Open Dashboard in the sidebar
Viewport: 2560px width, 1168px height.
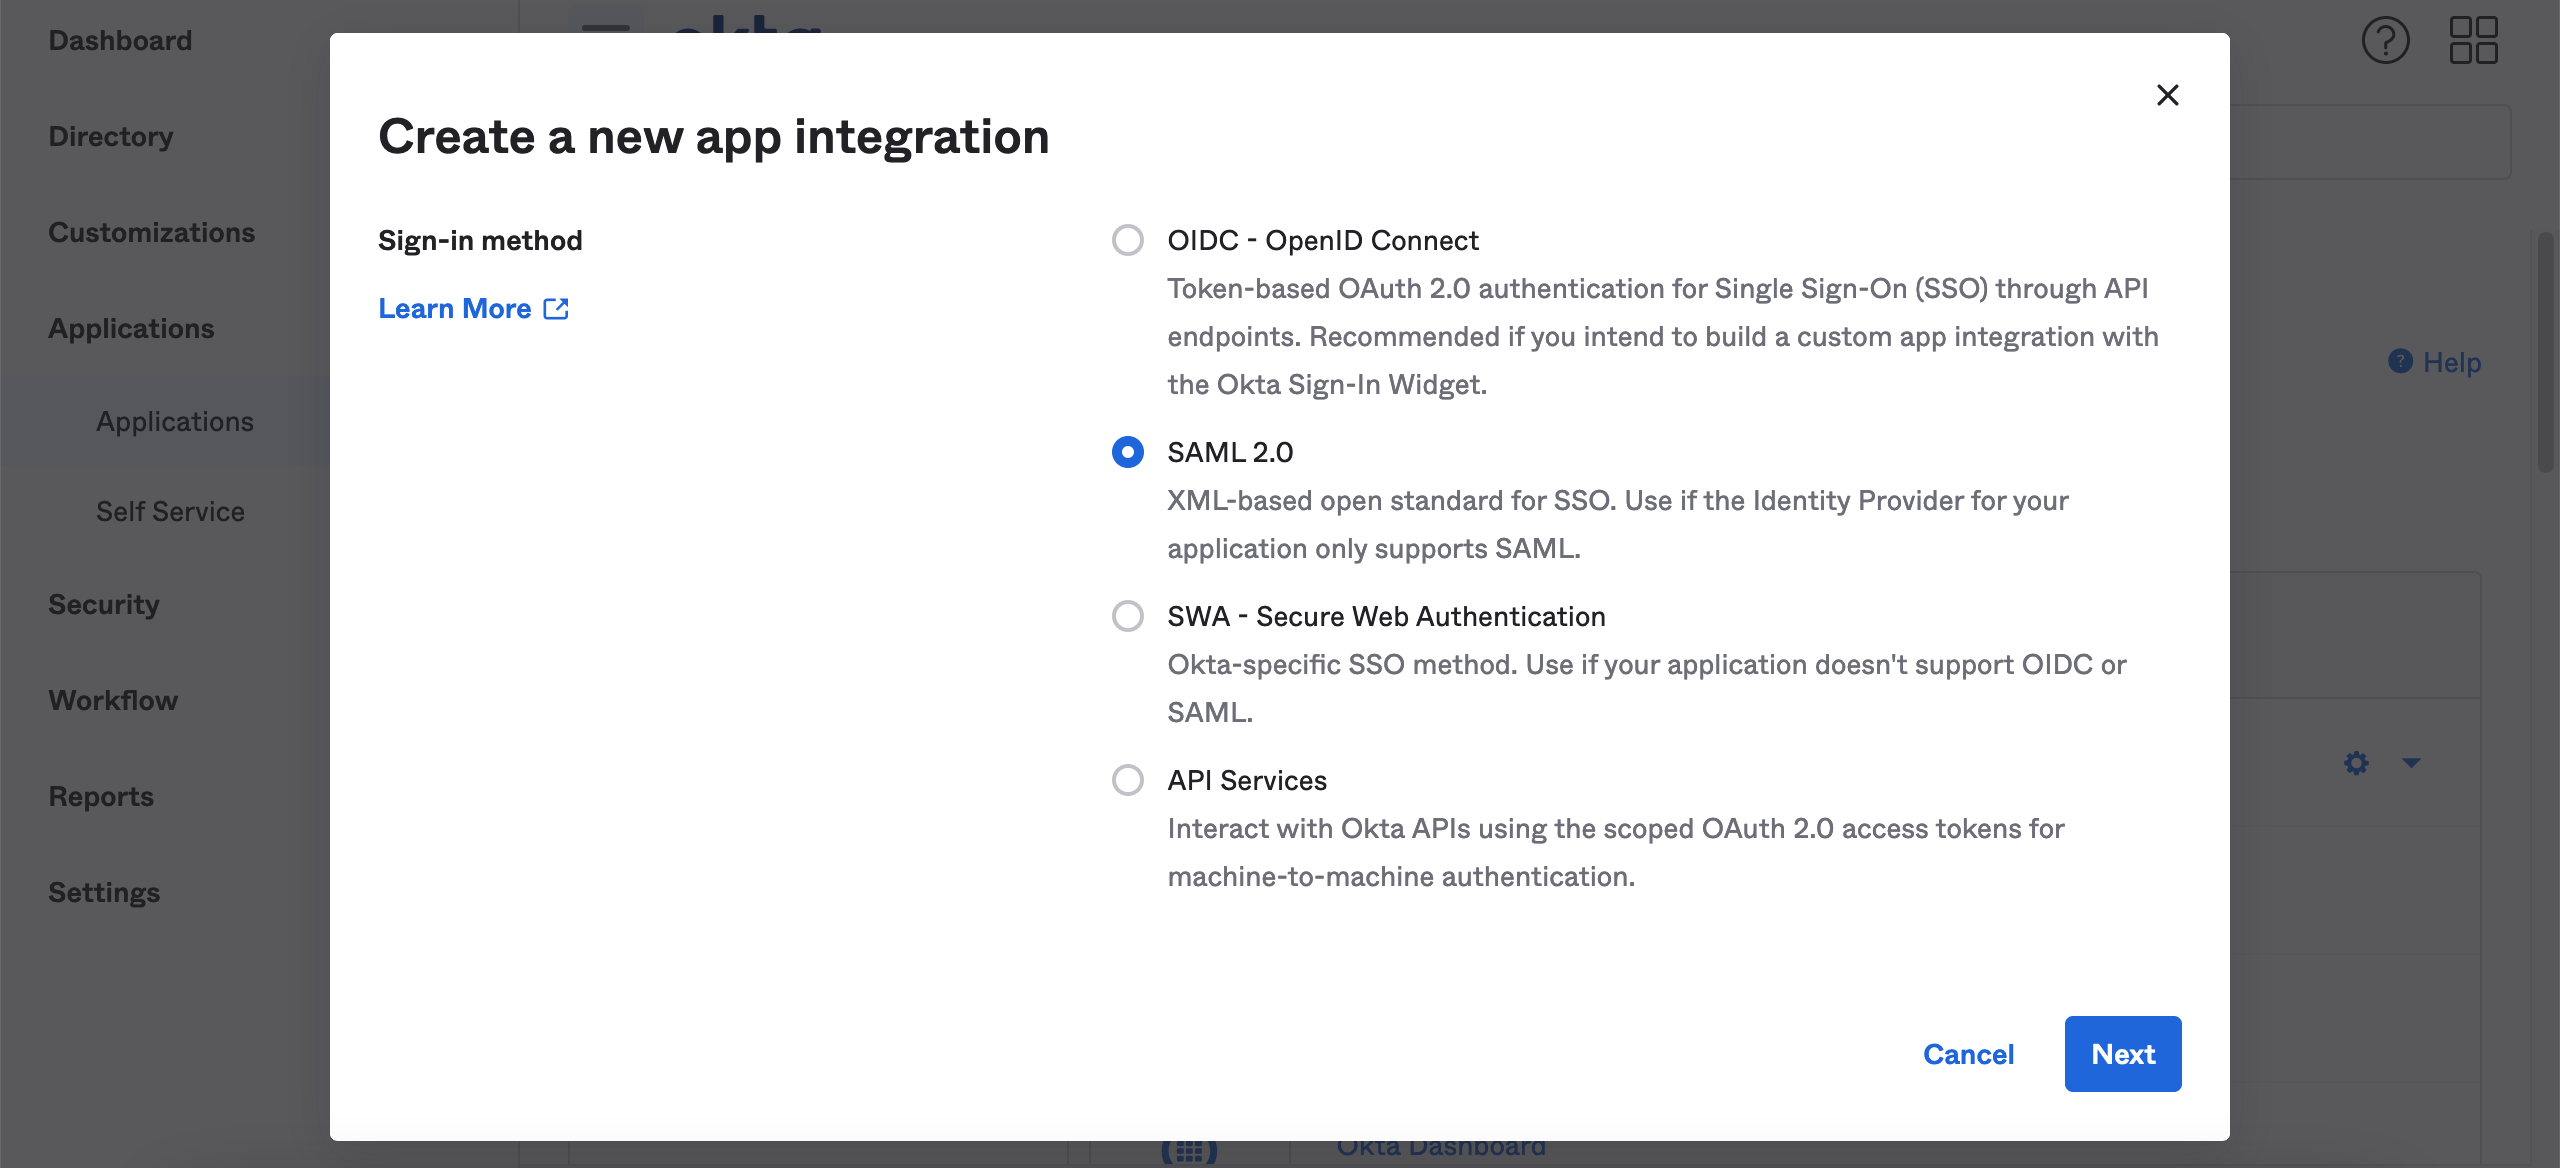pyautogui.click(x=120, y=40)
